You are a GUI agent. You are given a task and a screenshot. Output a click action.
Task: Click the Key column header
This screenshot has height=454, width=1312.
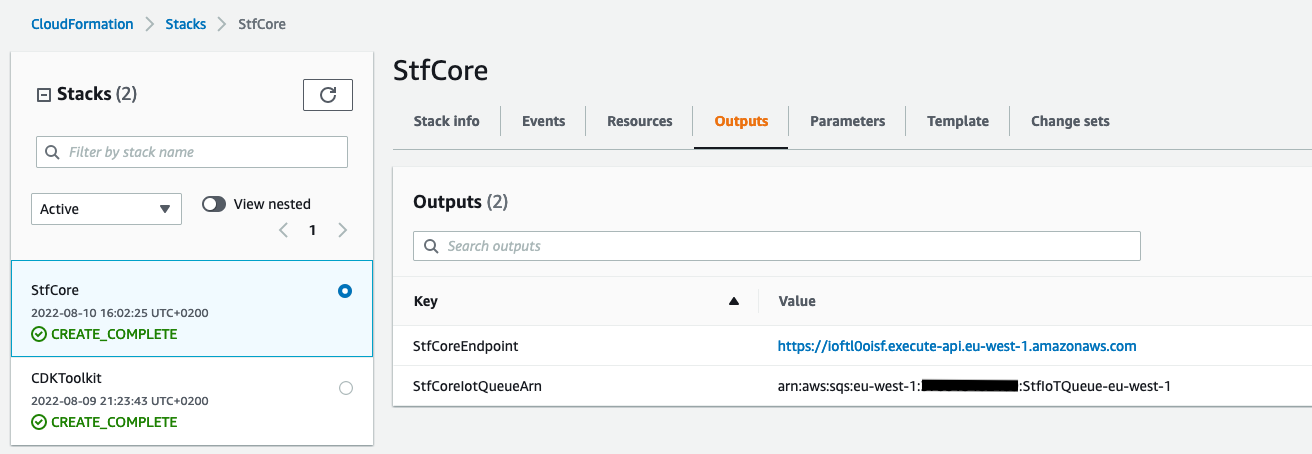coord(425,301)
